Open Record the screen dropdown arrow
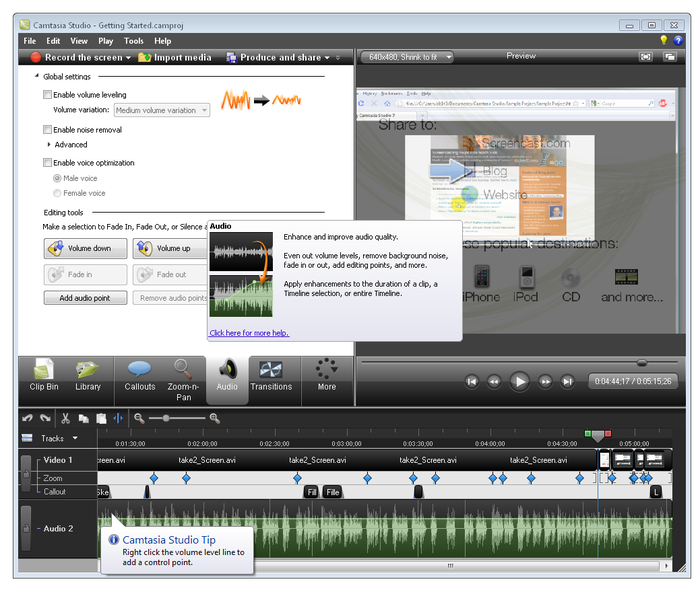Viewport: 700px width, 592px height. click(128, 58)
